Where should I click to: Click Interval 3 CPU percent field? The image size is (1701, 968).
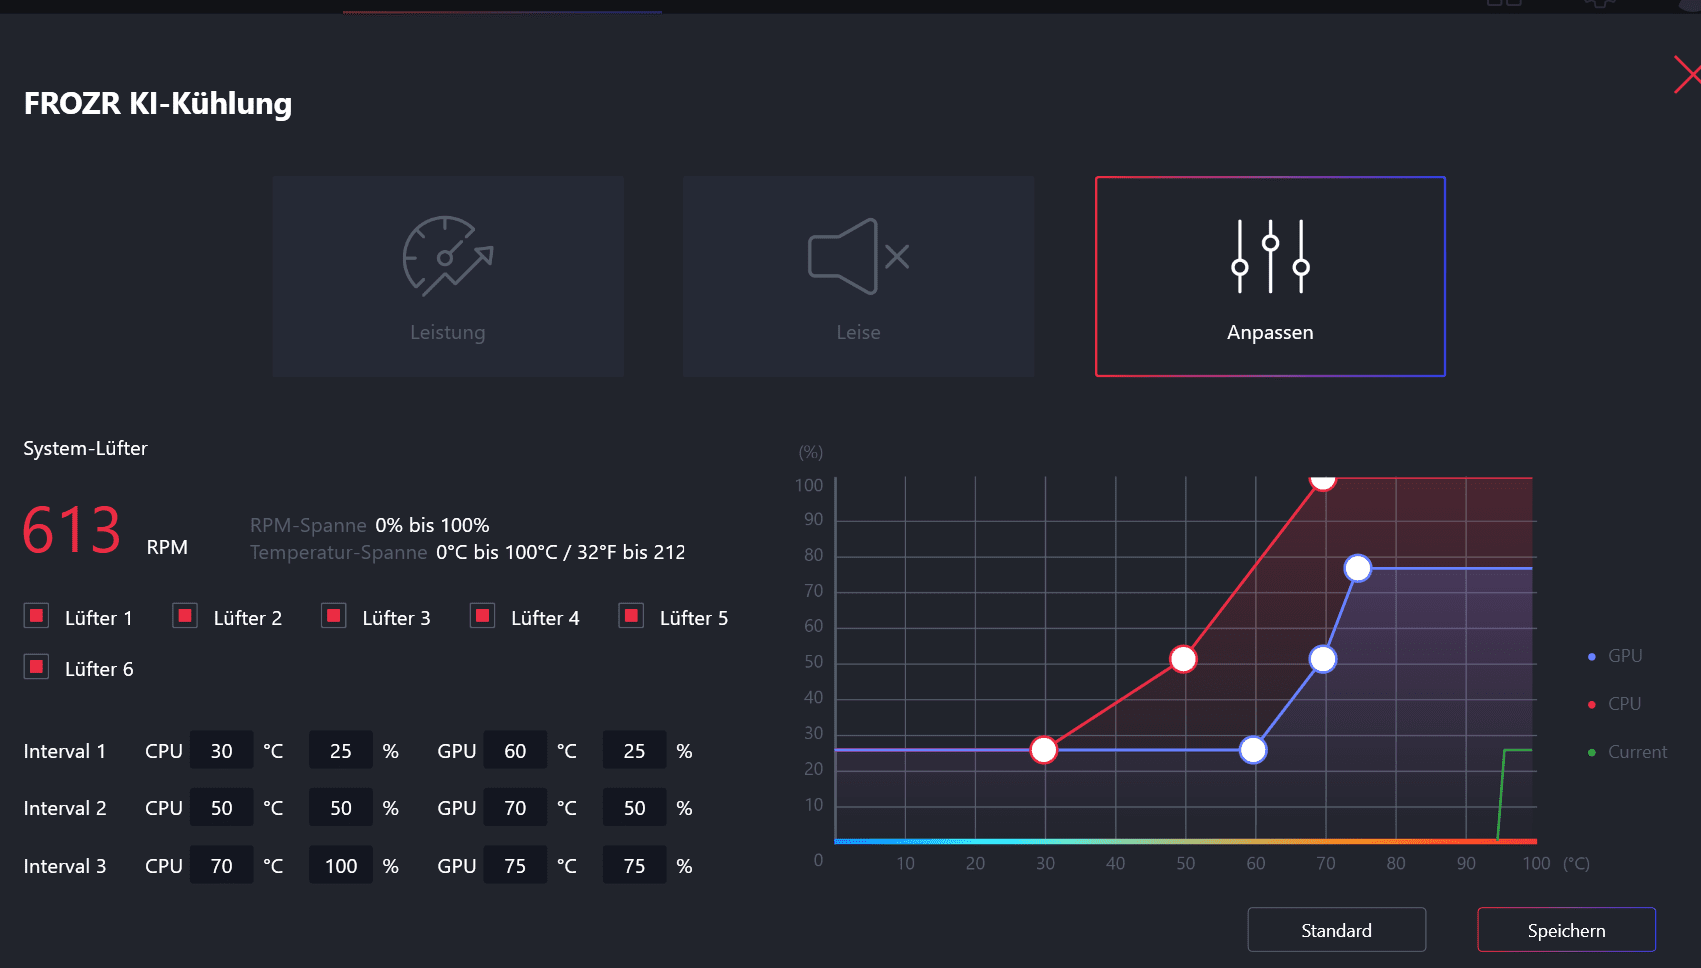click(x=341, y=866)
